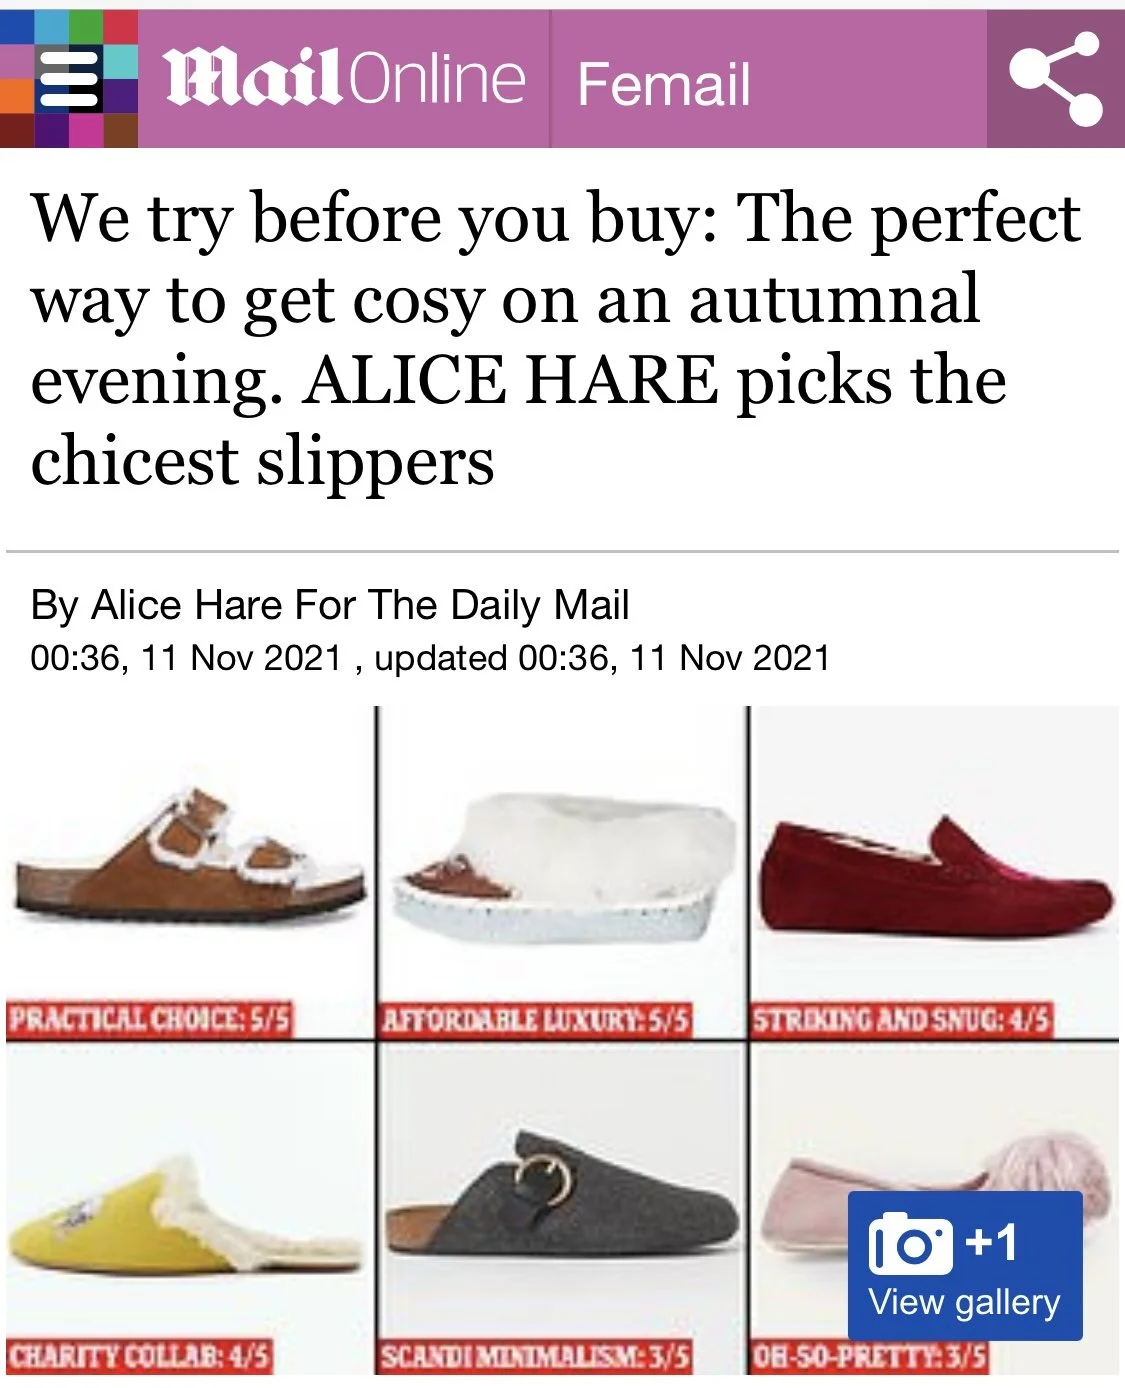Click the Scandi Minimalism 3/5 label
The height and width of the screenshot is (1388, 1125).
point(536,1356)
